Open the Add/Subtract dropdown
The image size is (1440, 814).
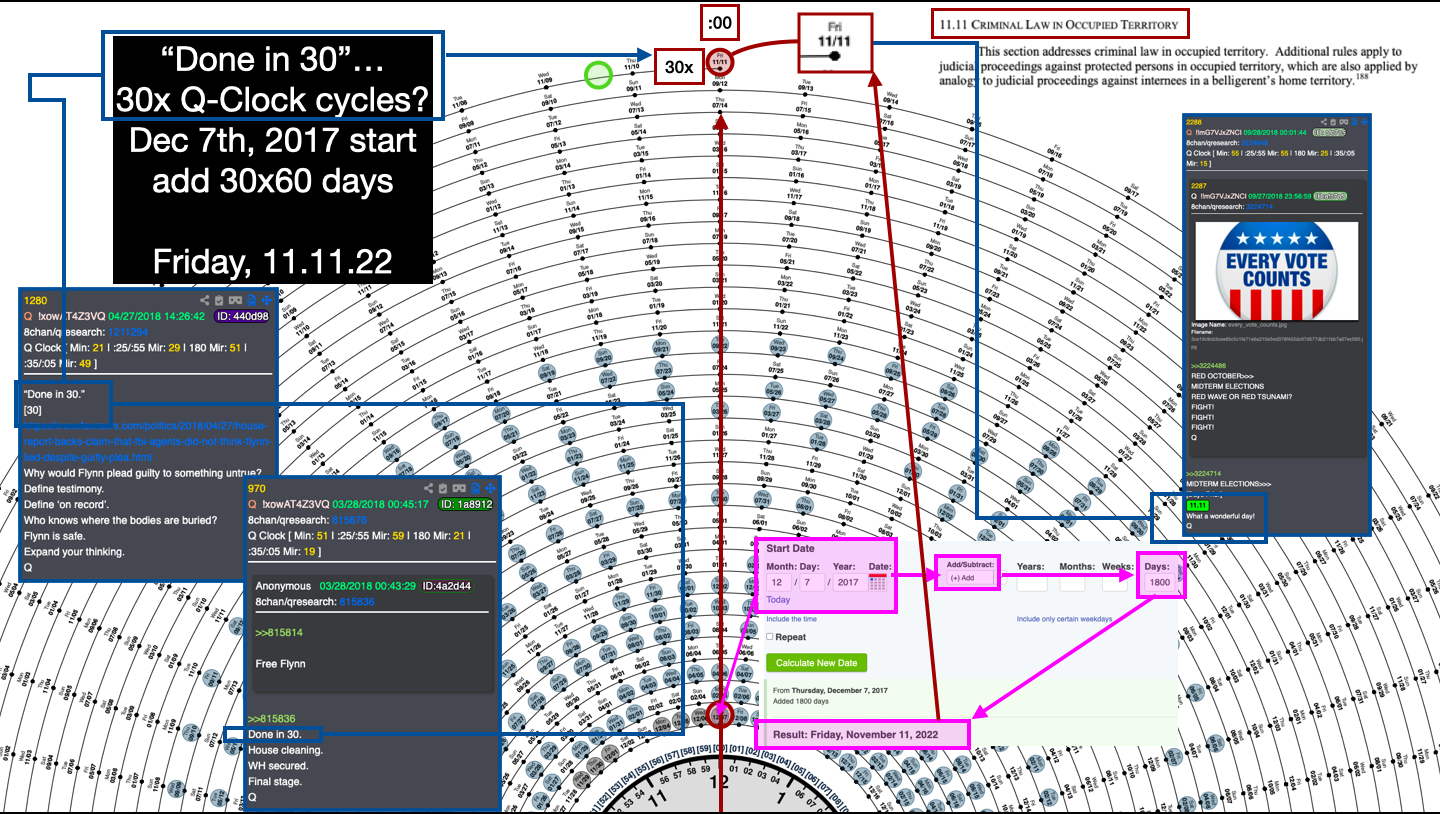pos(967,578)
